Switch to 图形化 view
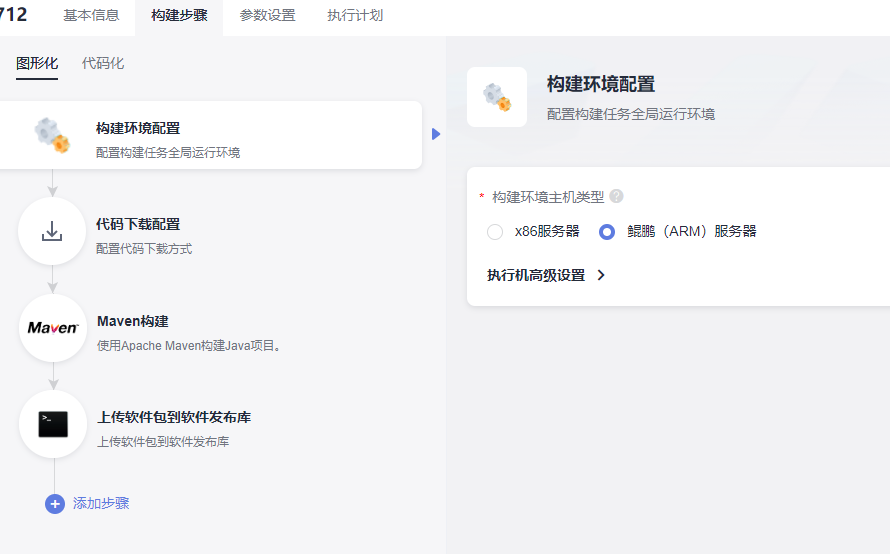The height and width of the screenshot is (554, 890). (x=37, y=63)
